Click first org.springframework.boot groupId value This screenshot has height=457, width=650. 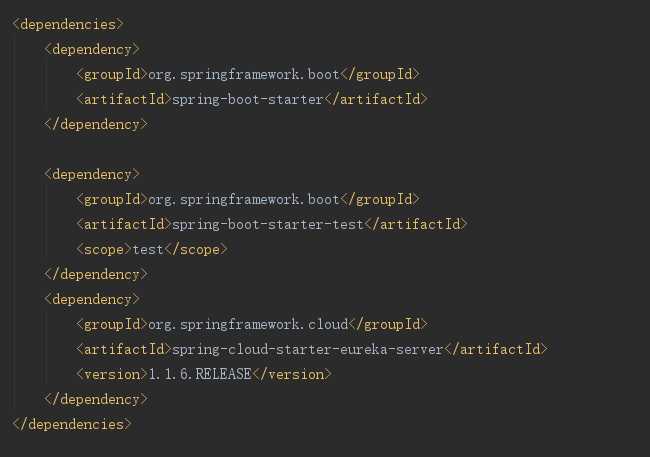pyautogui.click(x=244, y=75)
